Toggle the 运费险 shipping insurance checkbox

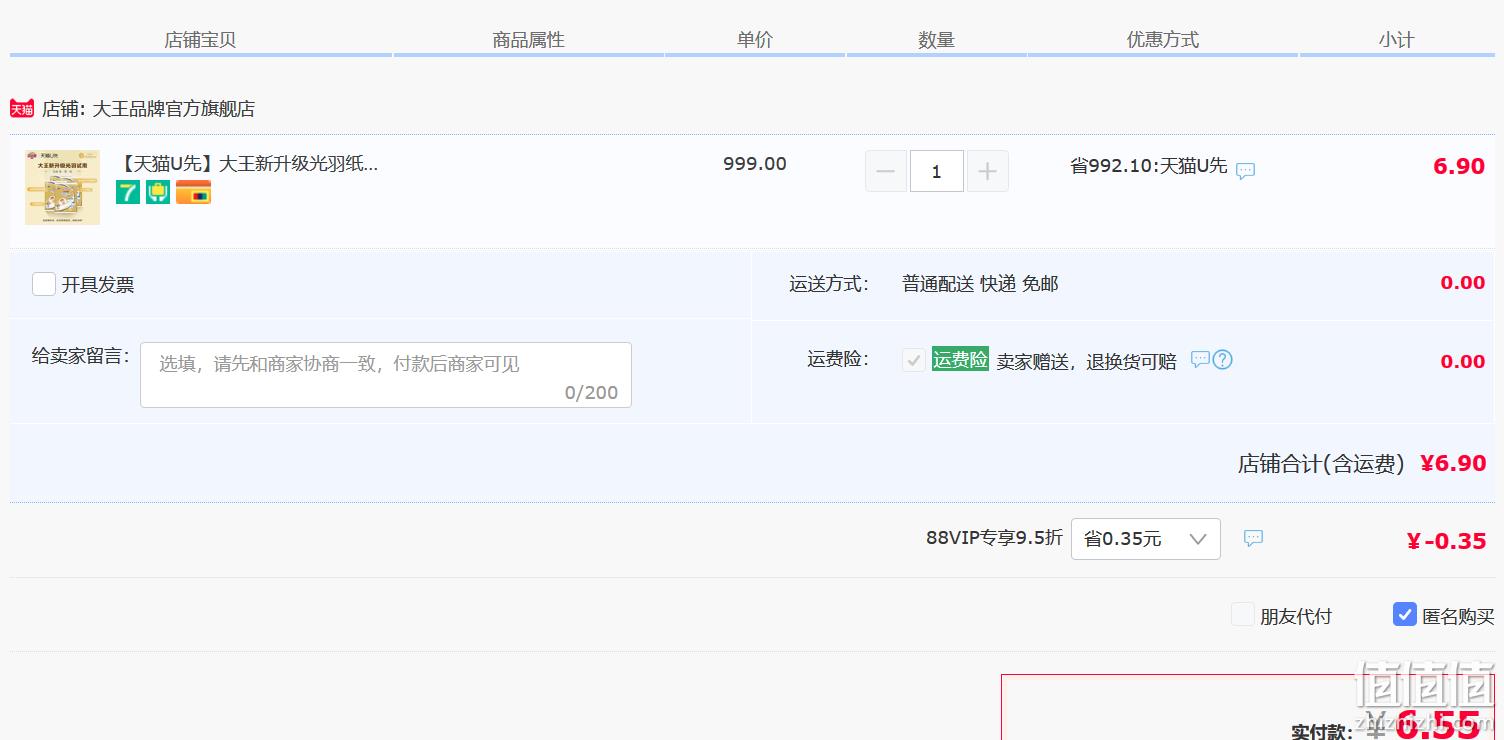coord(913,360)
